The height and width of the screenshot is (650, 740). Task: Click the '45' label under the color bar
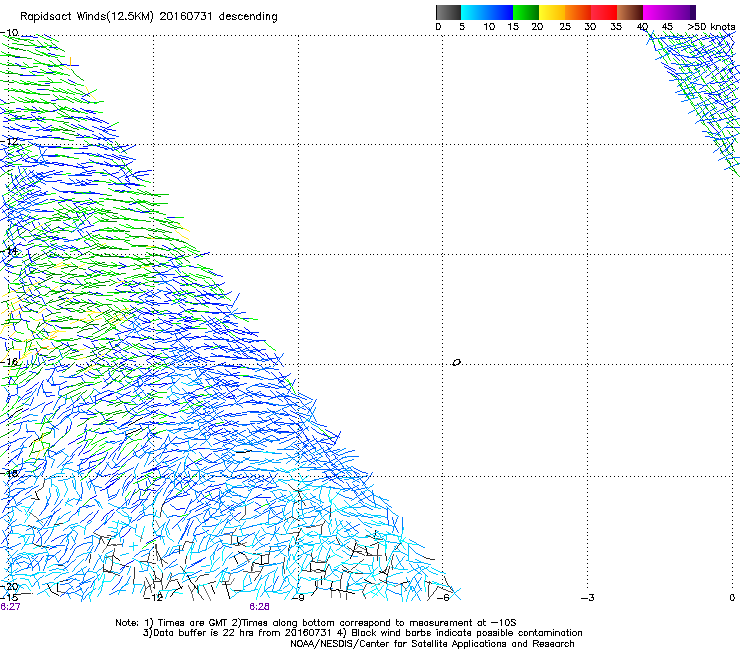coord(667,27)
